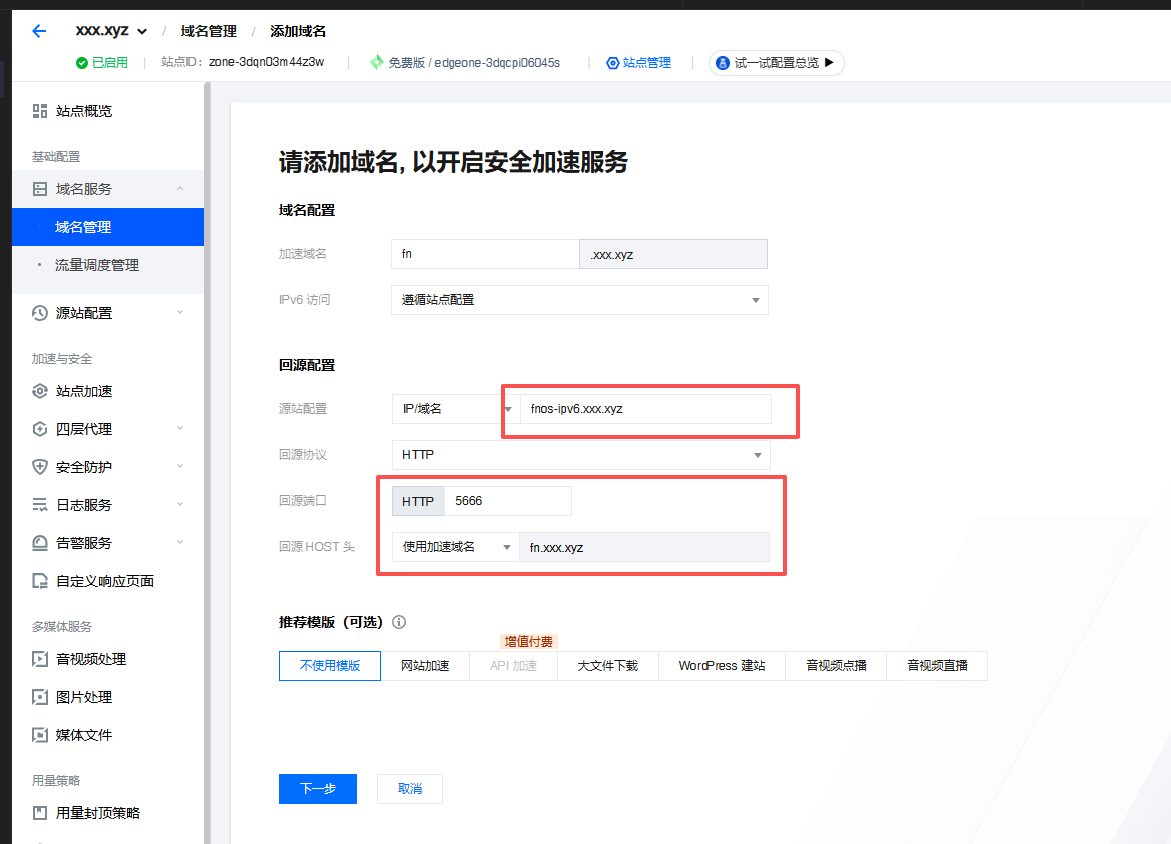The height and width of the screenshot is (844, 1171).
Task: Select the 音视频直播 template option
Action: coord(937,665)
